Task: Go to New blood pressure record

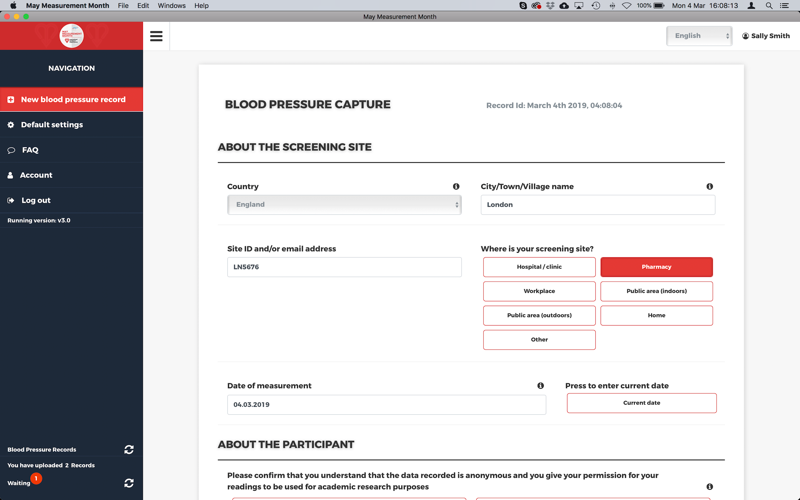Action: [x=71, y=99]
